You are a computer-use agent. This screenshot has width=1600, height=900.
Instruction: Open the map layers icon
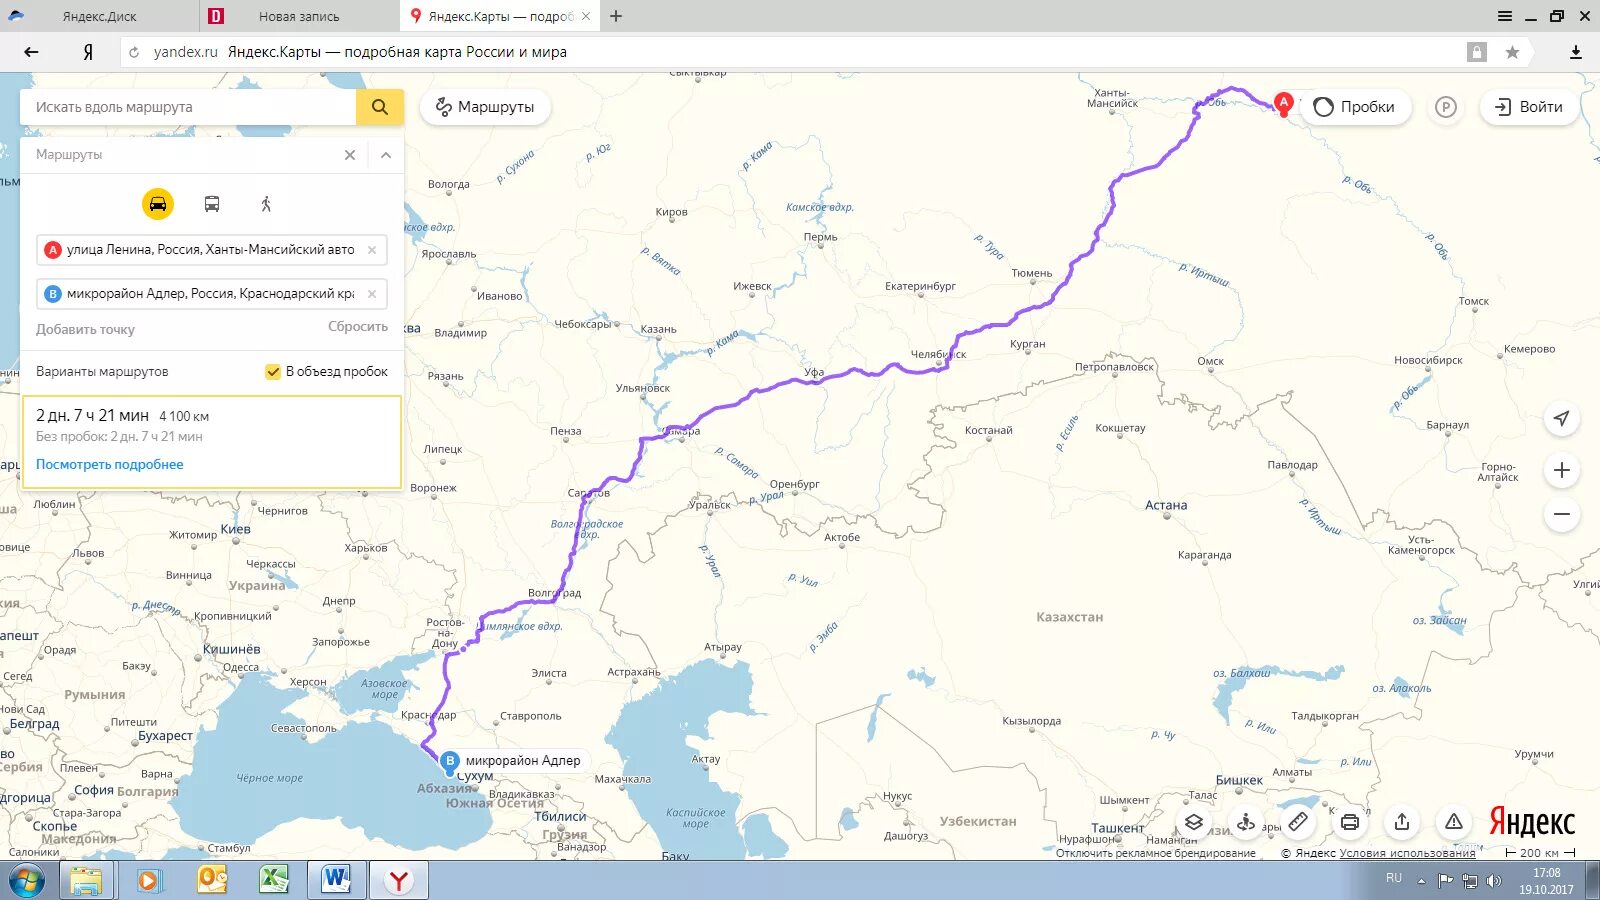click(1194, 822)
